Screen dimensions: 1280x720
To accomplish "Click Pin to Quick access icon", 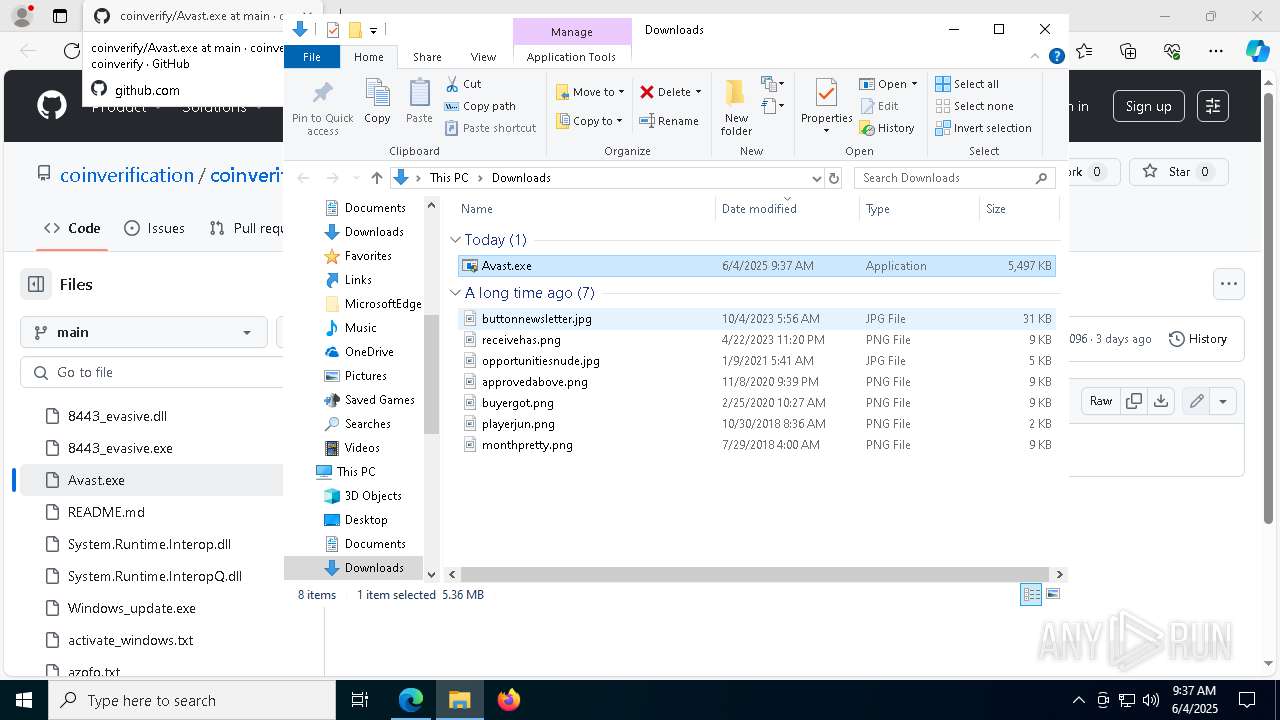I will (322, 108).
